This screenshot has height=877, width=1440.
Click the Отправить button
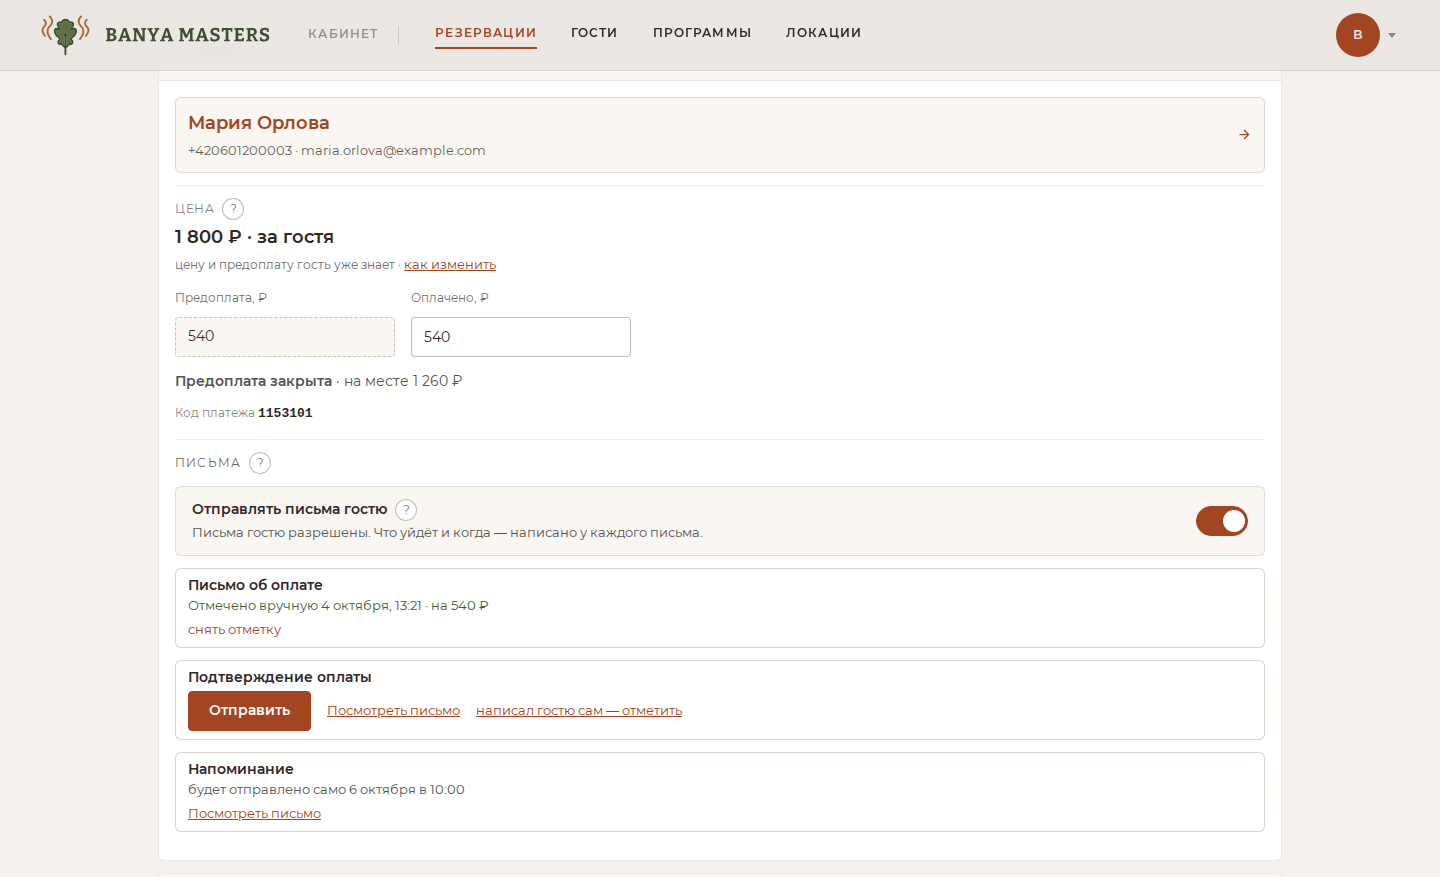point(249,711)
